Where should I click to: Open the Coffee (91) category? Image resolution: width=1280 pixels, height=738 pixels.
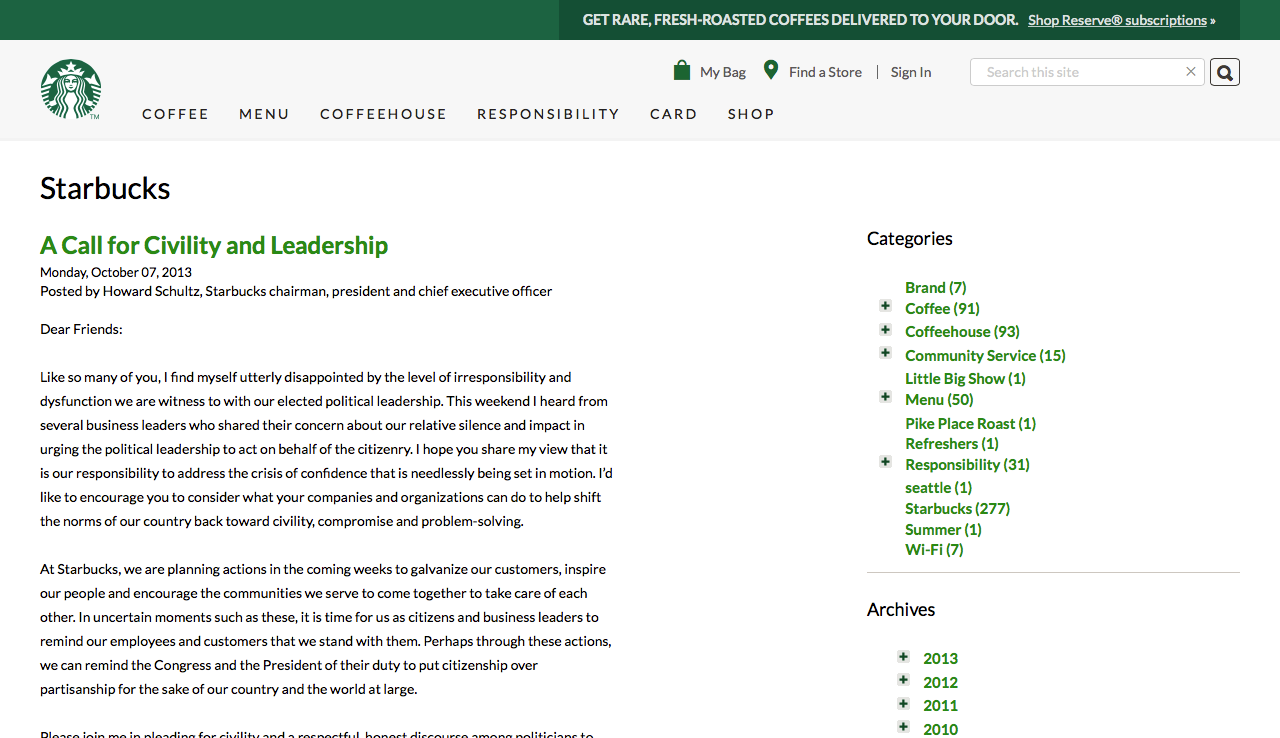942,309
